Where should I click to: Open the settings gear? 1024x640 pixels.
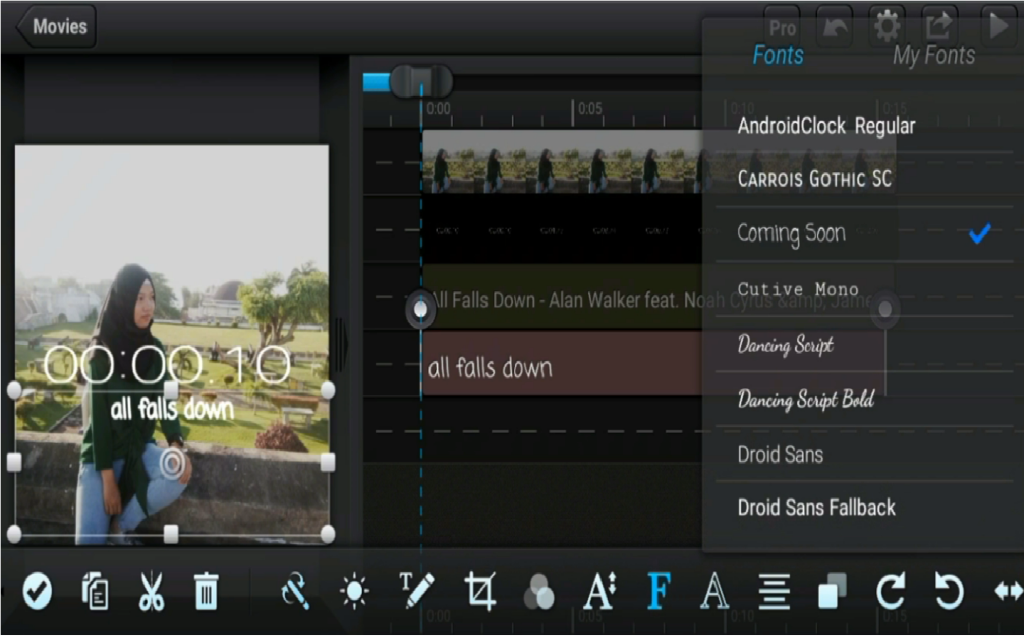click(887, 27)
